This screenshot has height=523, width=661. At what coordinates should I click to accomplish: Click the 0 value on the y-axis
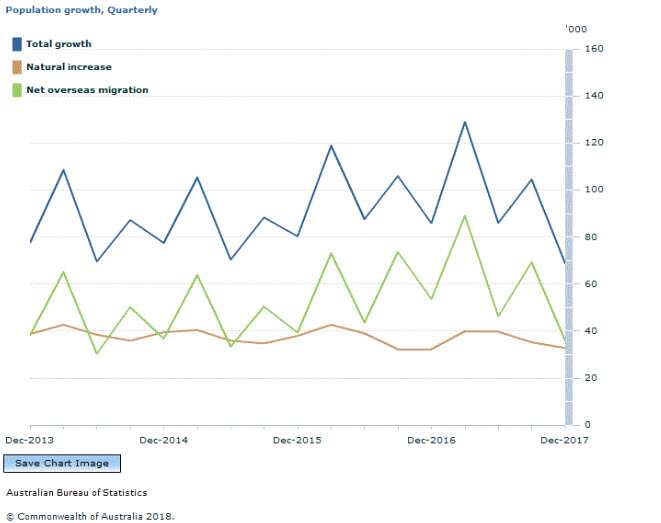587,425
